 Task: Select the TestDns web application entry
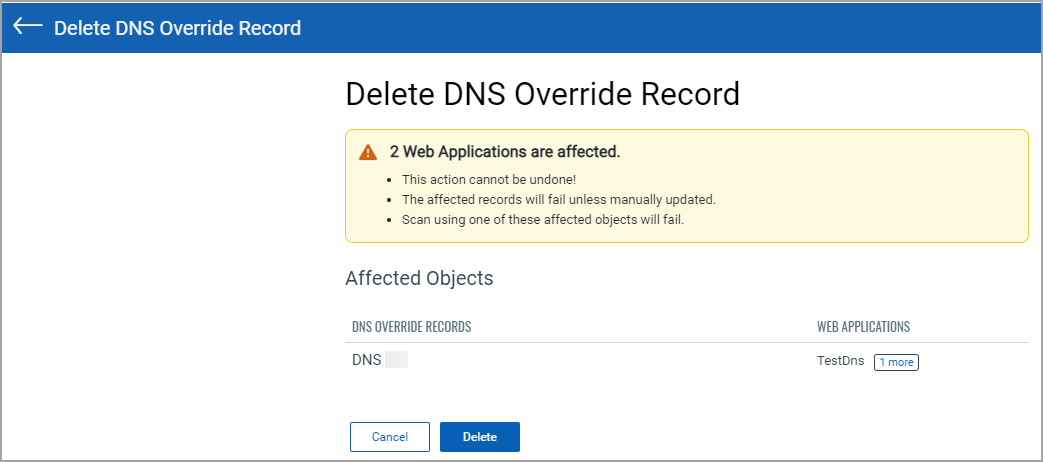840,361
